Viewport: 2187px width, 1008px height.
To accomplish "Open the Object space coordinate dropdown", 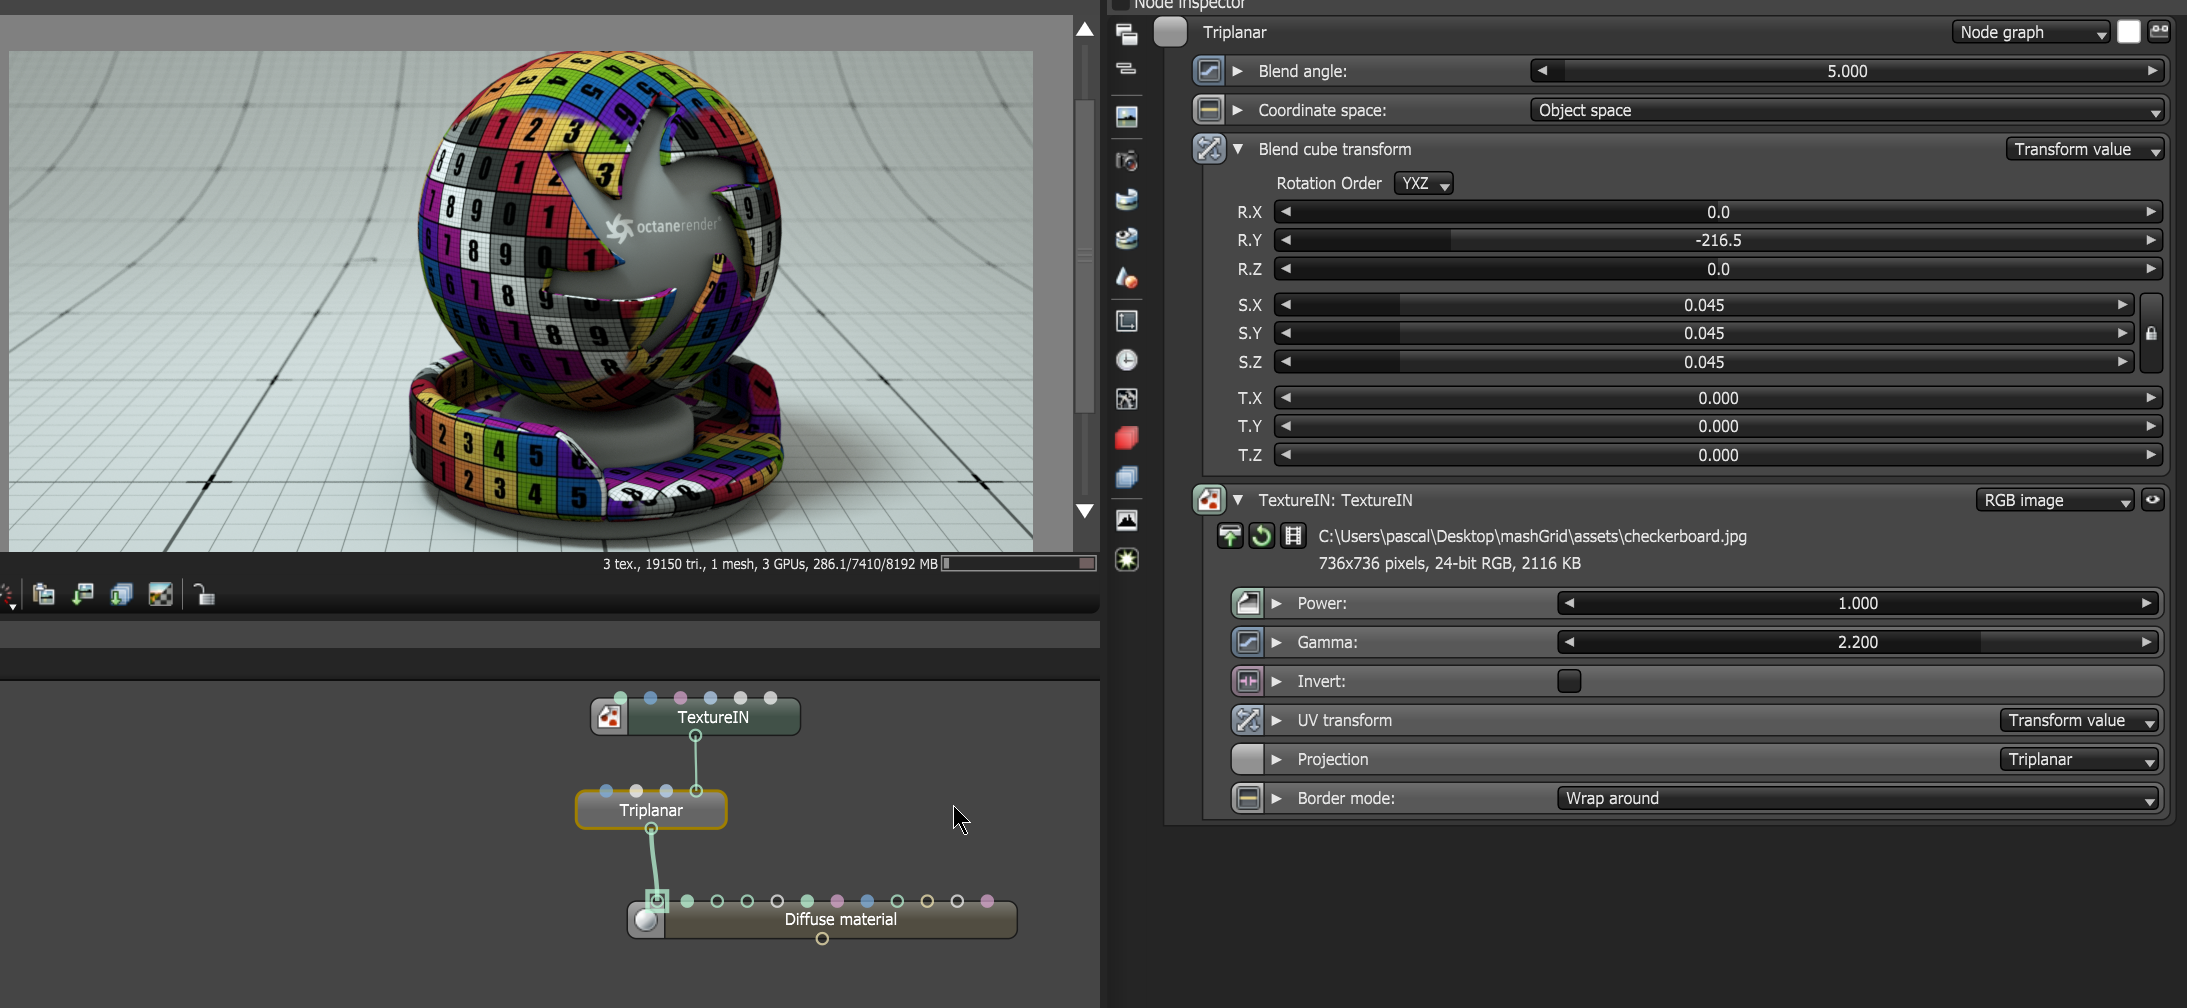I will click(x=1847, y=110).
